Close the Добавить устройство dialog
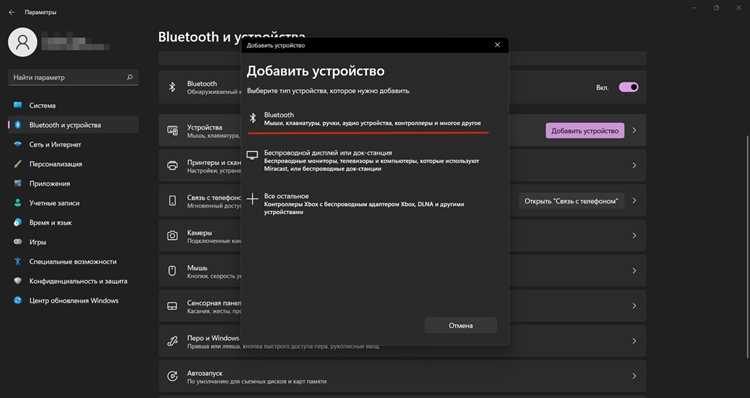The height and width of the screenshot is (398, 750). [497, 45]
